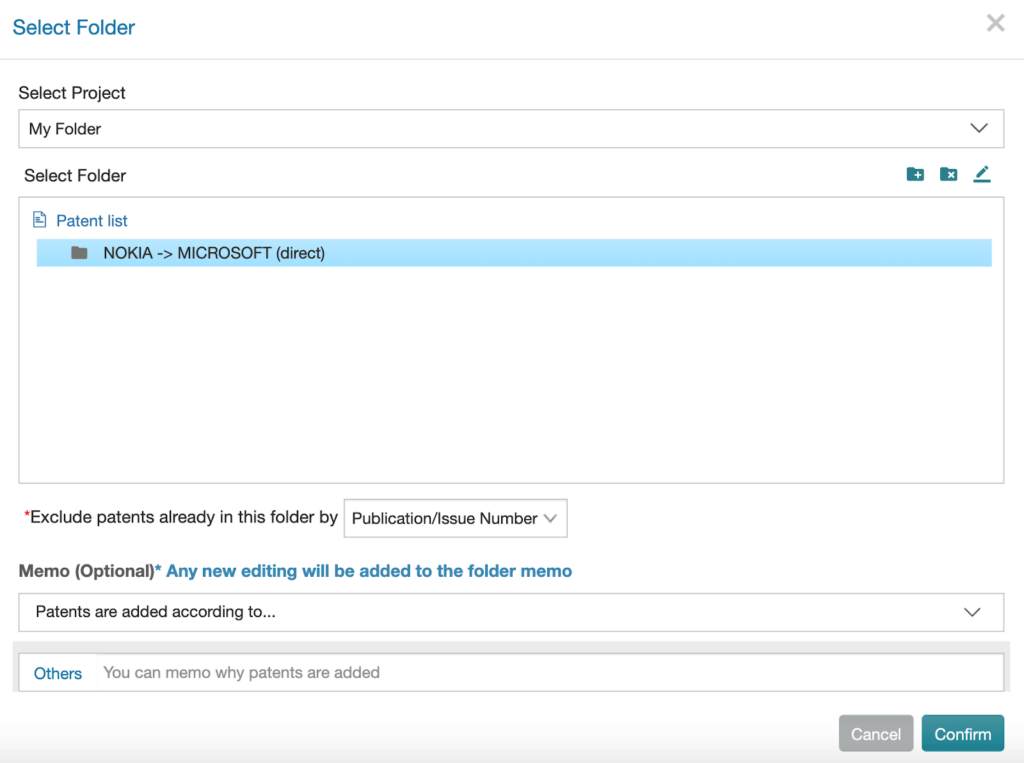Image resolution: width=1024 pixels, height=763 pixels.
Task: Click the blue folder memo notice text
Action: [x=369, y=571]
